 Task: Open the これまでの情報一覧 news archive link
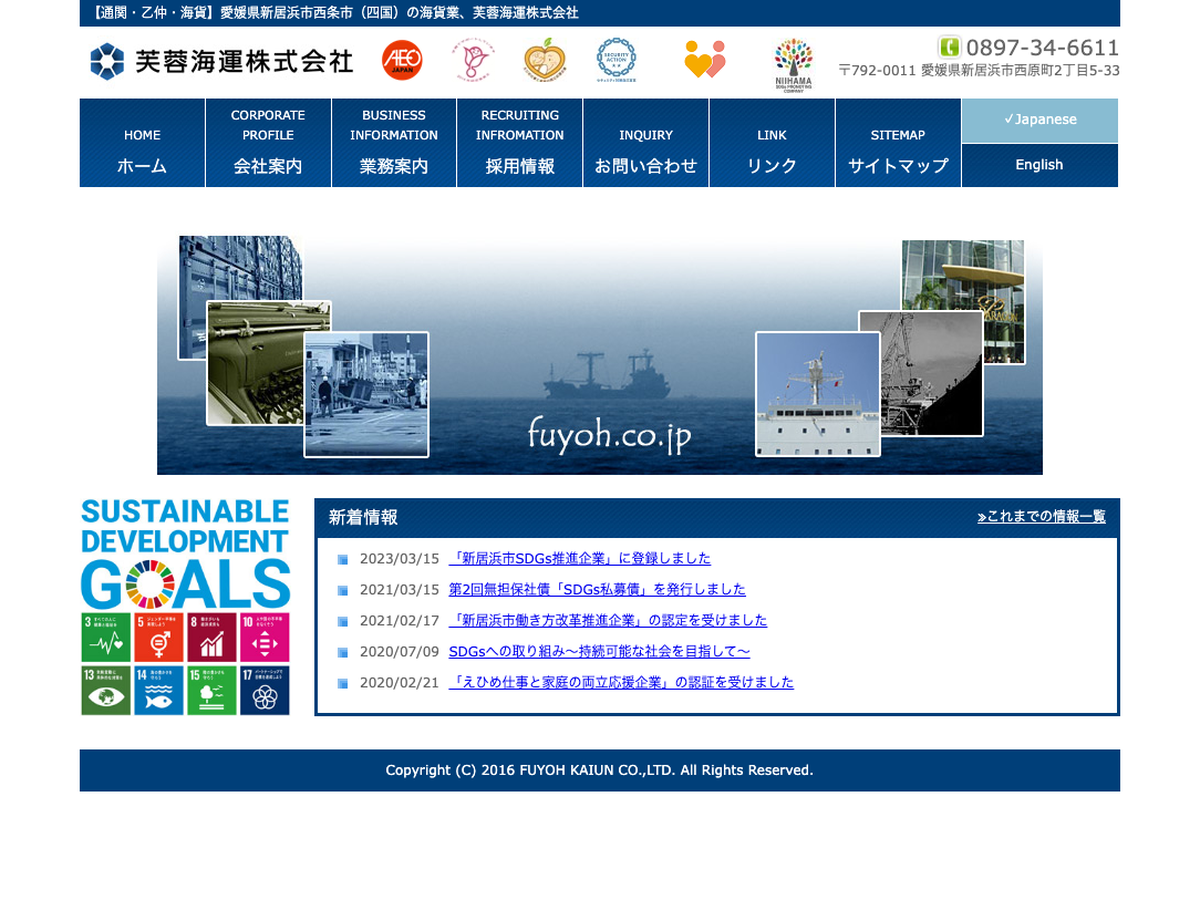click(x=1041, y=517)
